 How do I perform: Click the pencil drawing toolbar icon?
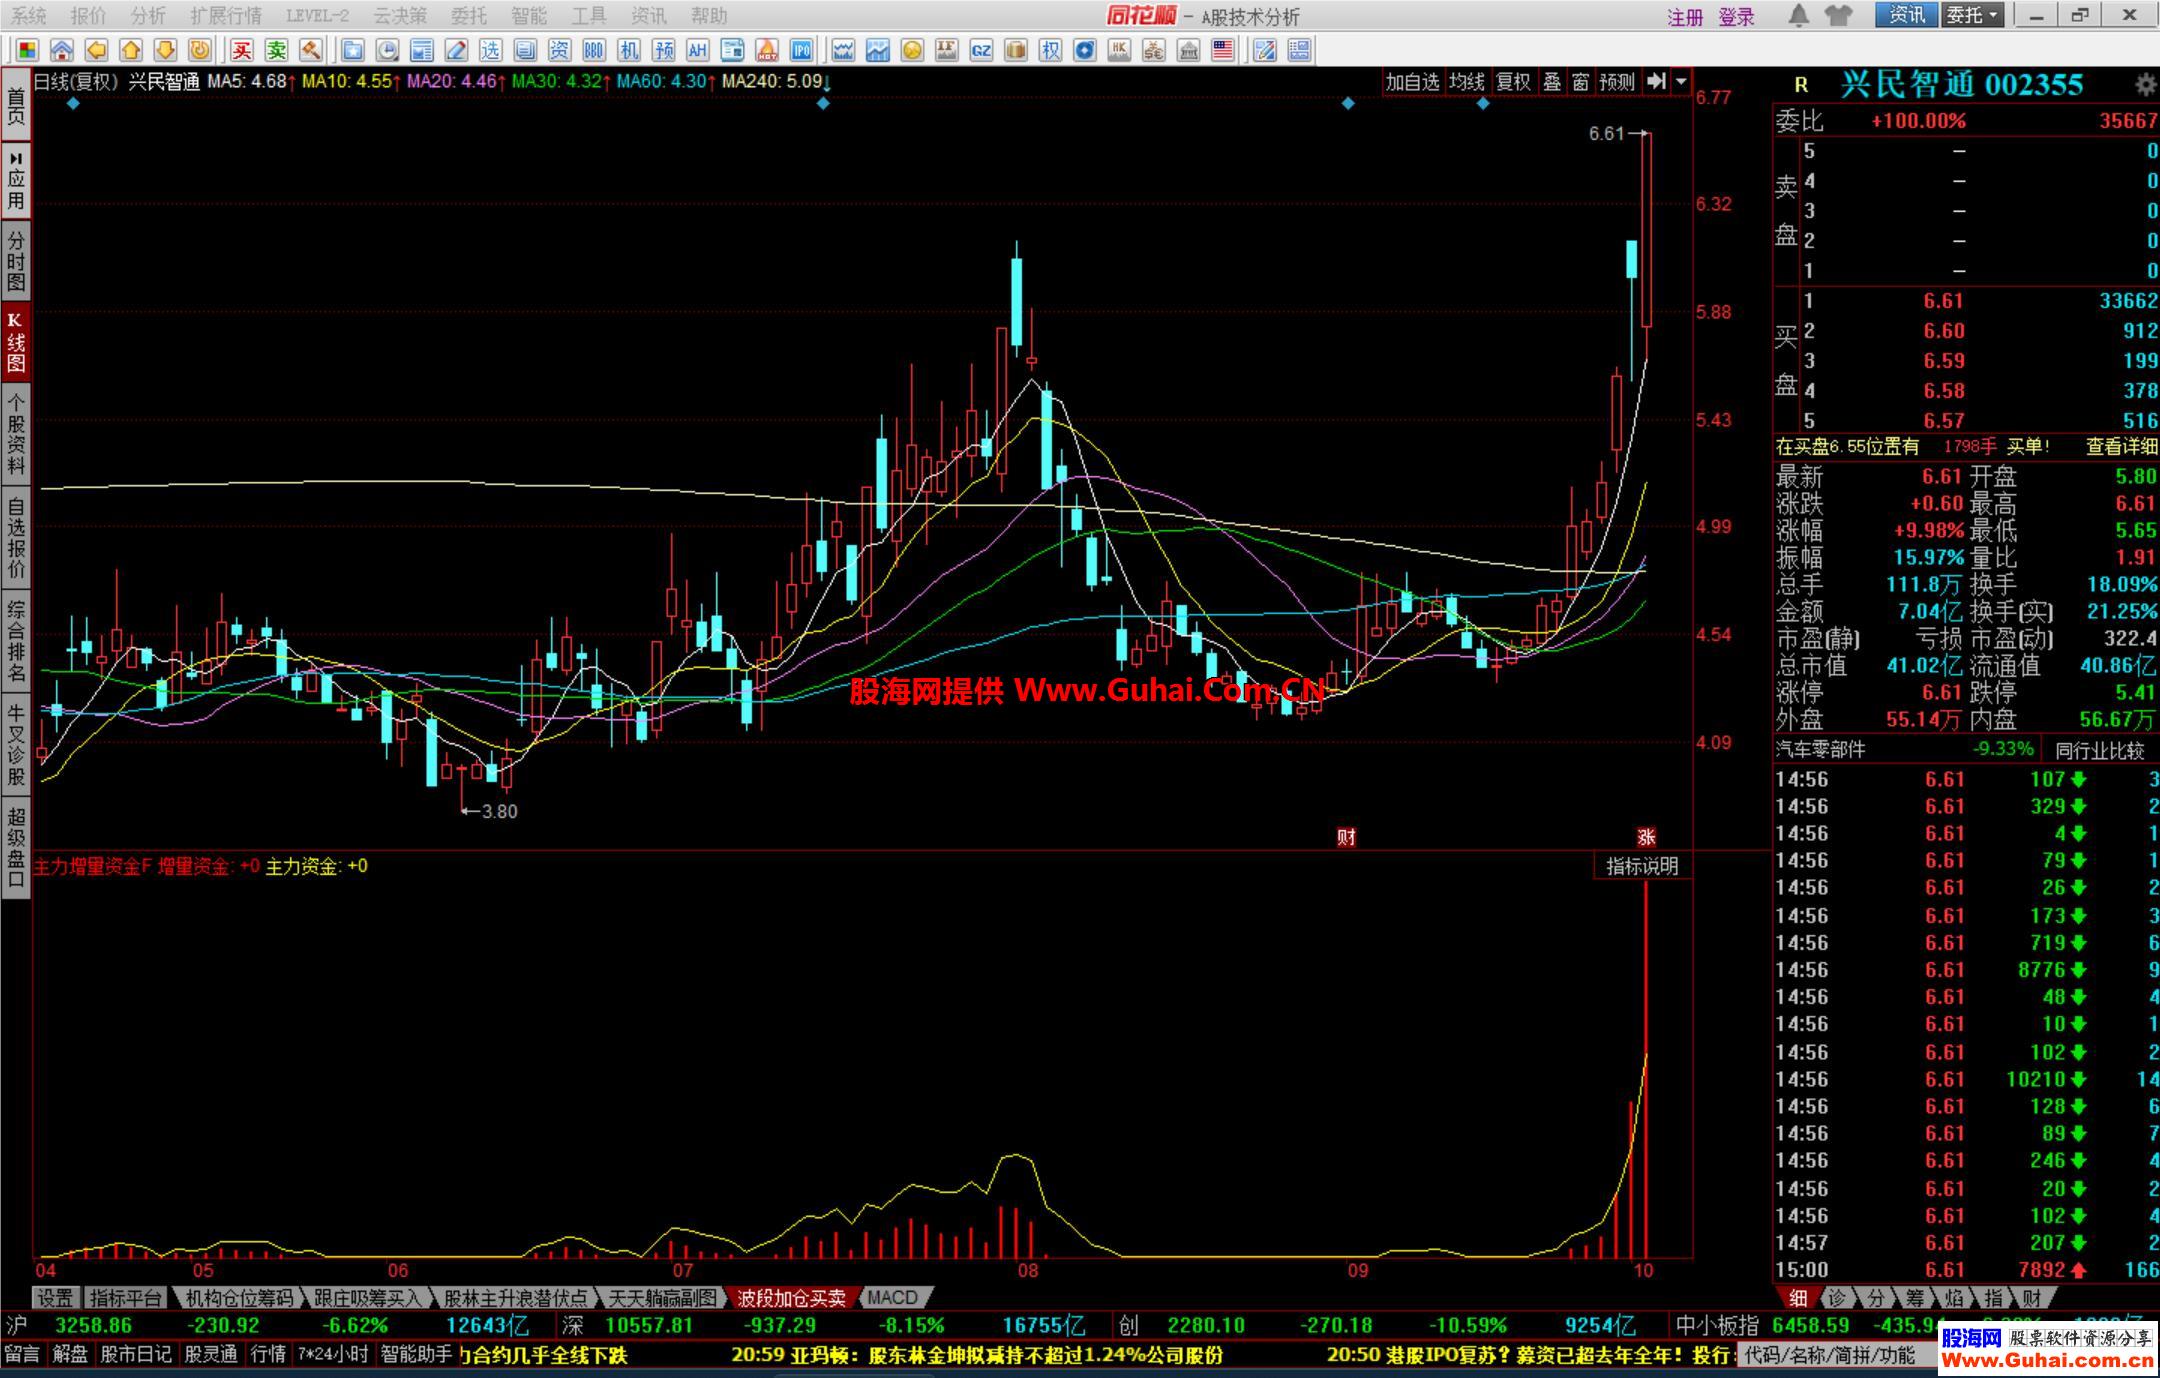click(456, 50)
